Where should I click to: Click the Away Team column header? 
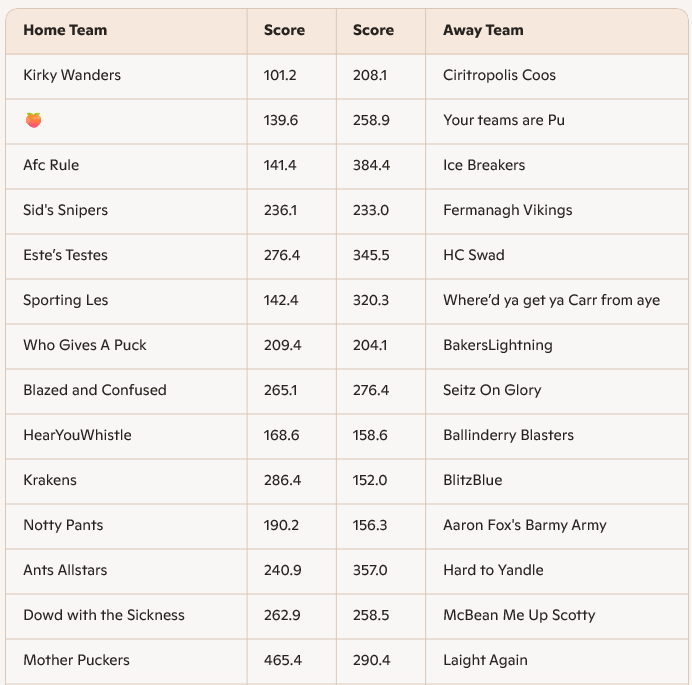coord(483,30)
